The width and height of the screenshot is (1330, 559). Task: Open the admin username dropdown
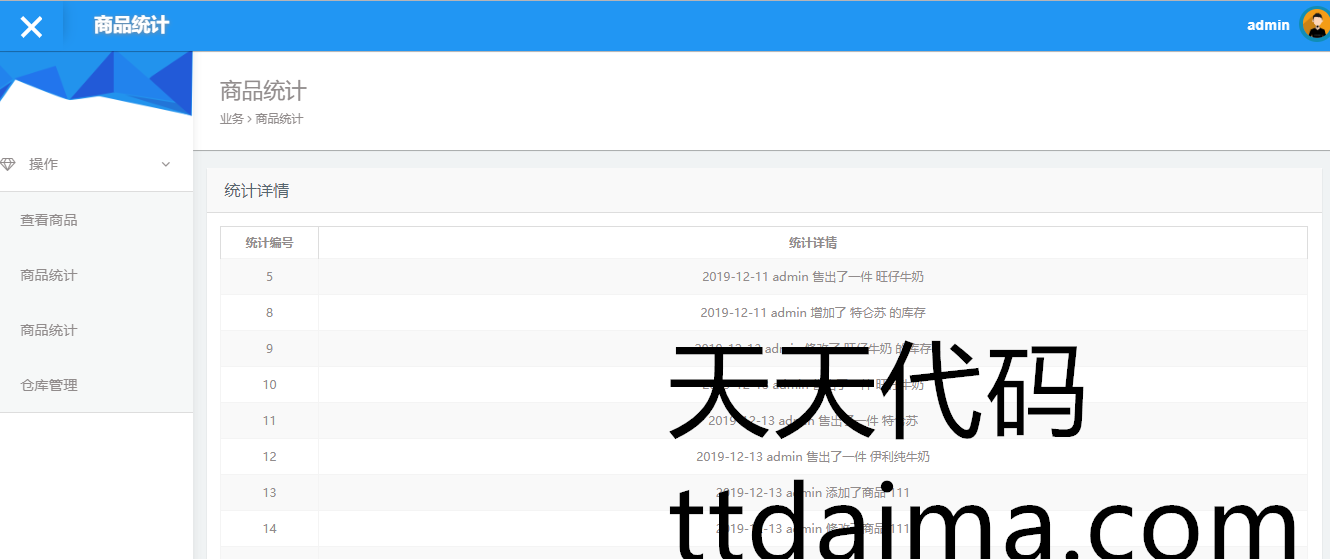coord(1267,25)
